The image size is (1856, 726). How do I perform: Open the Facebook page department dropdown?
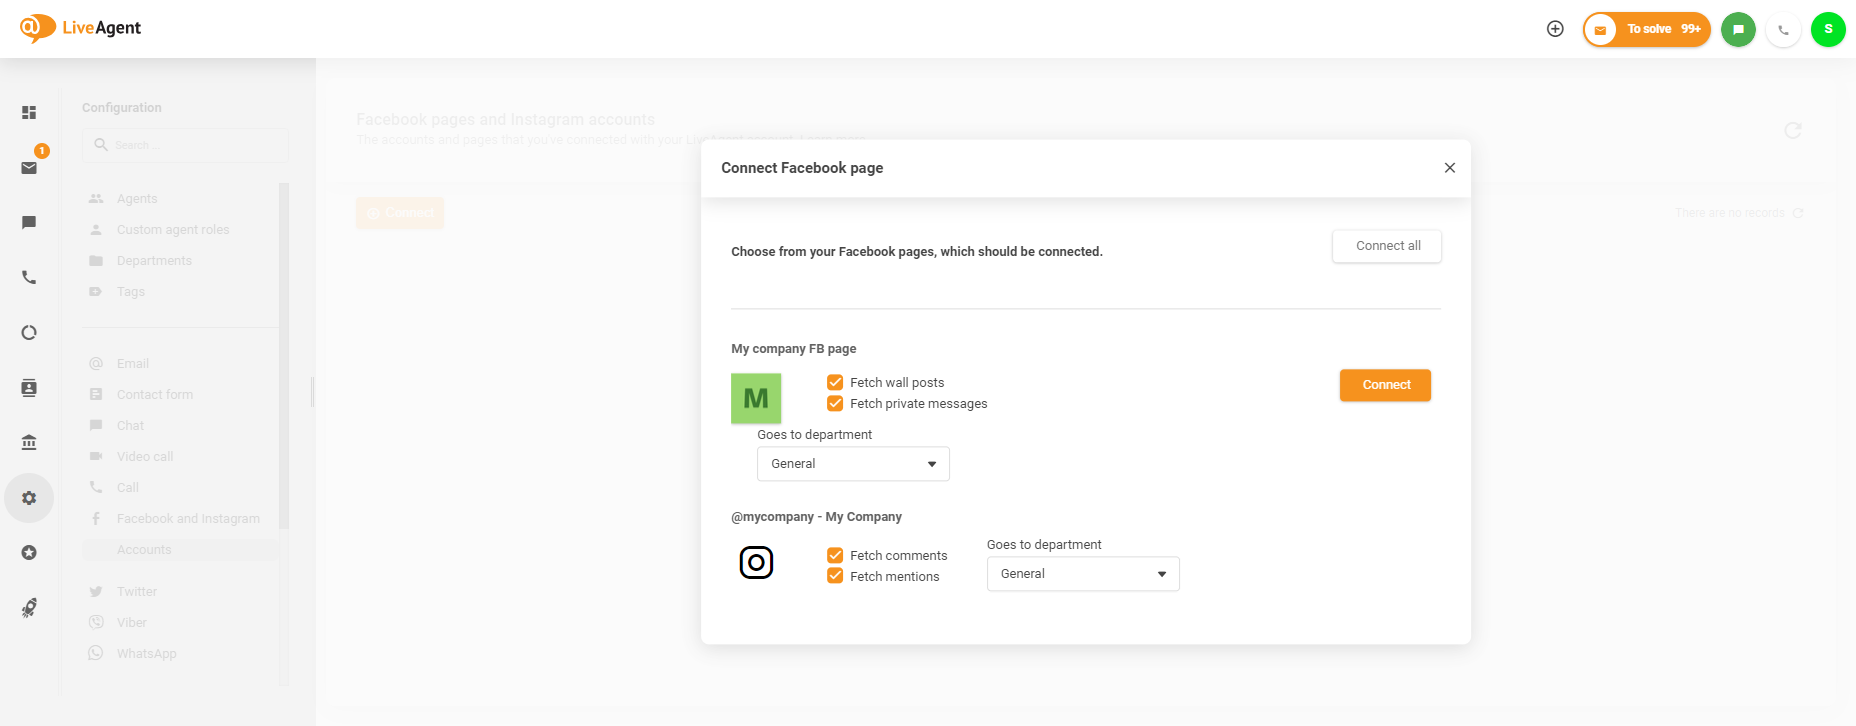853,464
